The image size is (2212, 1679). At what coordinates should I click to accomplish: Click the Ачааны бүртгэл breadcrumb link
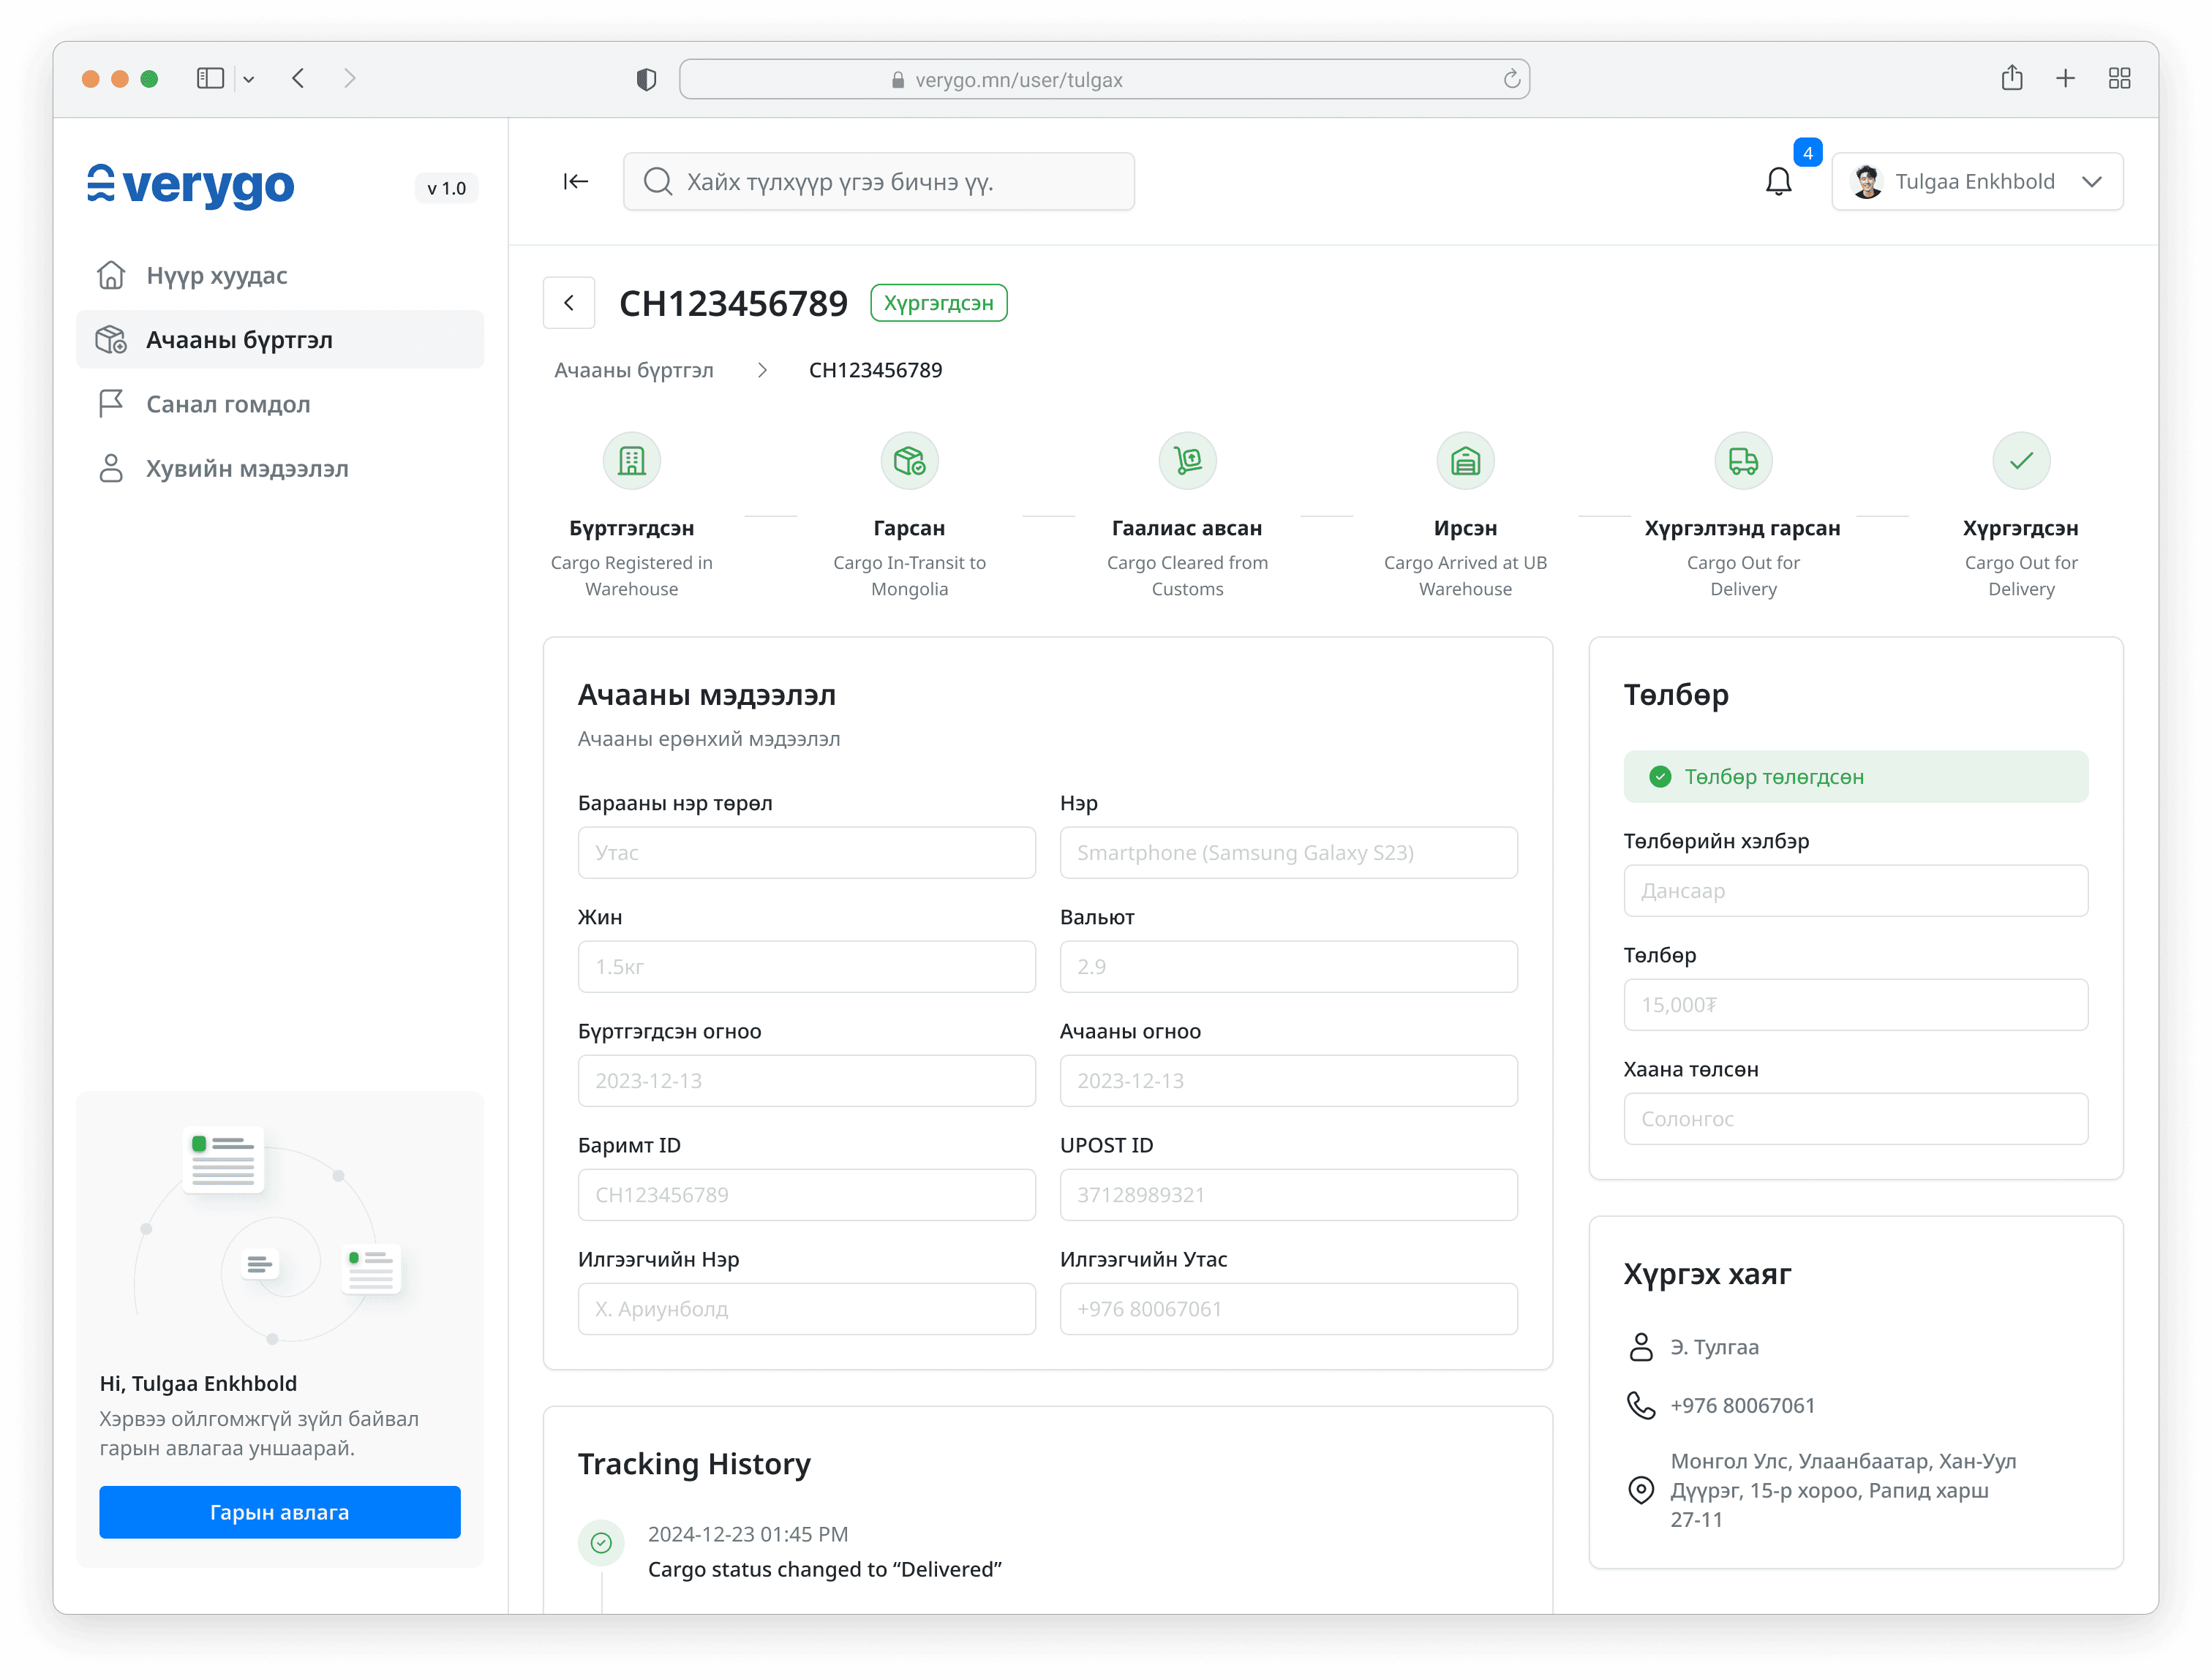(634, 370)
